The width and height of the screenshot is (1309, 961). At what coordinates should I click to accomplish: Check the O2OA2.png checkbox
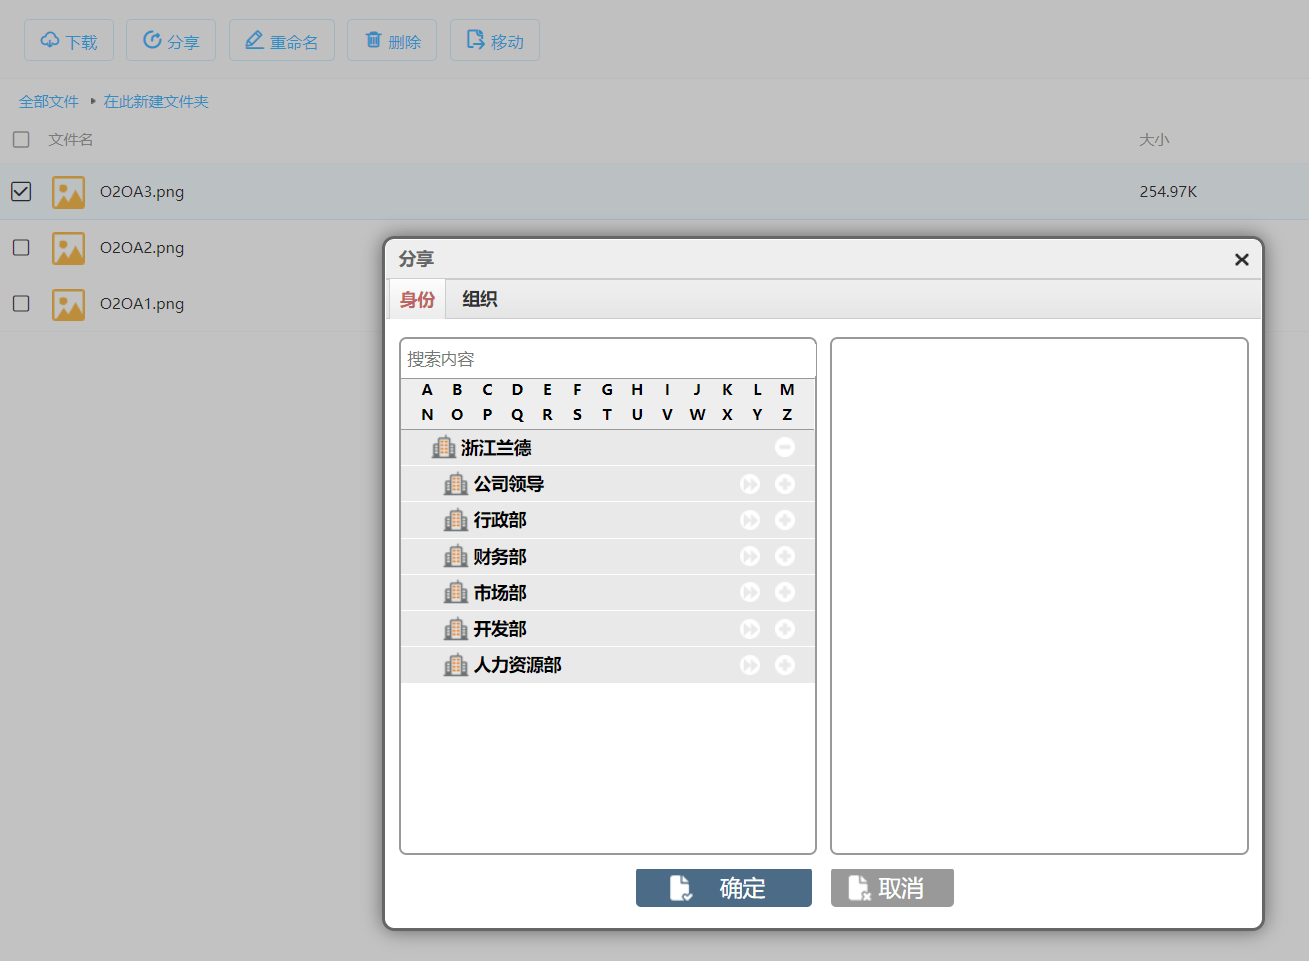coord(21,247)
